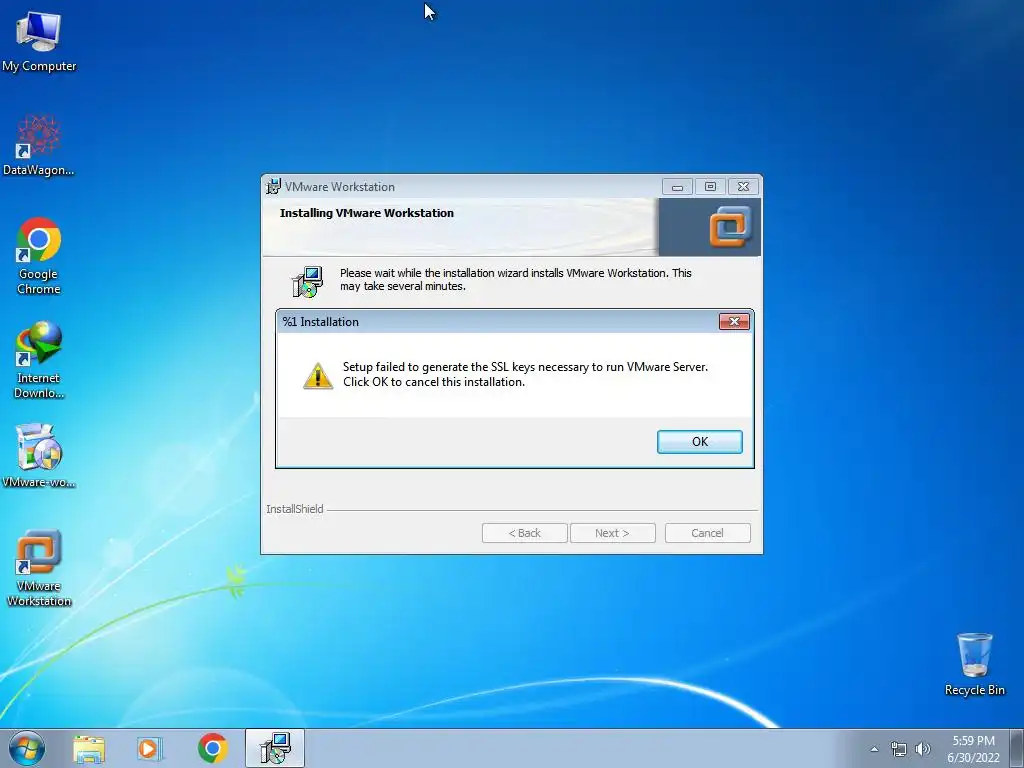
Task: Click the Show Desktop strip
Action: pyautogui.click(x=1016, y=748)
